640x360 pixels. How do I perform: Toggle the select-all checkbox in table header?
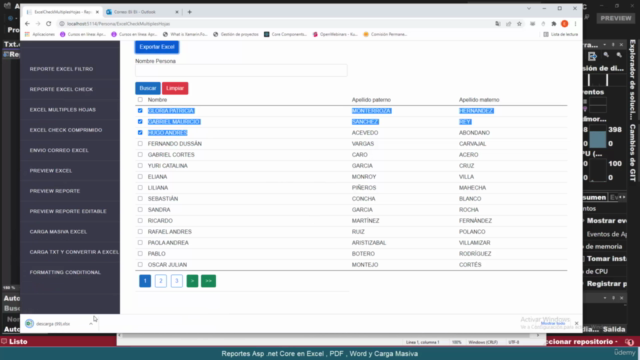pos(140,100)
